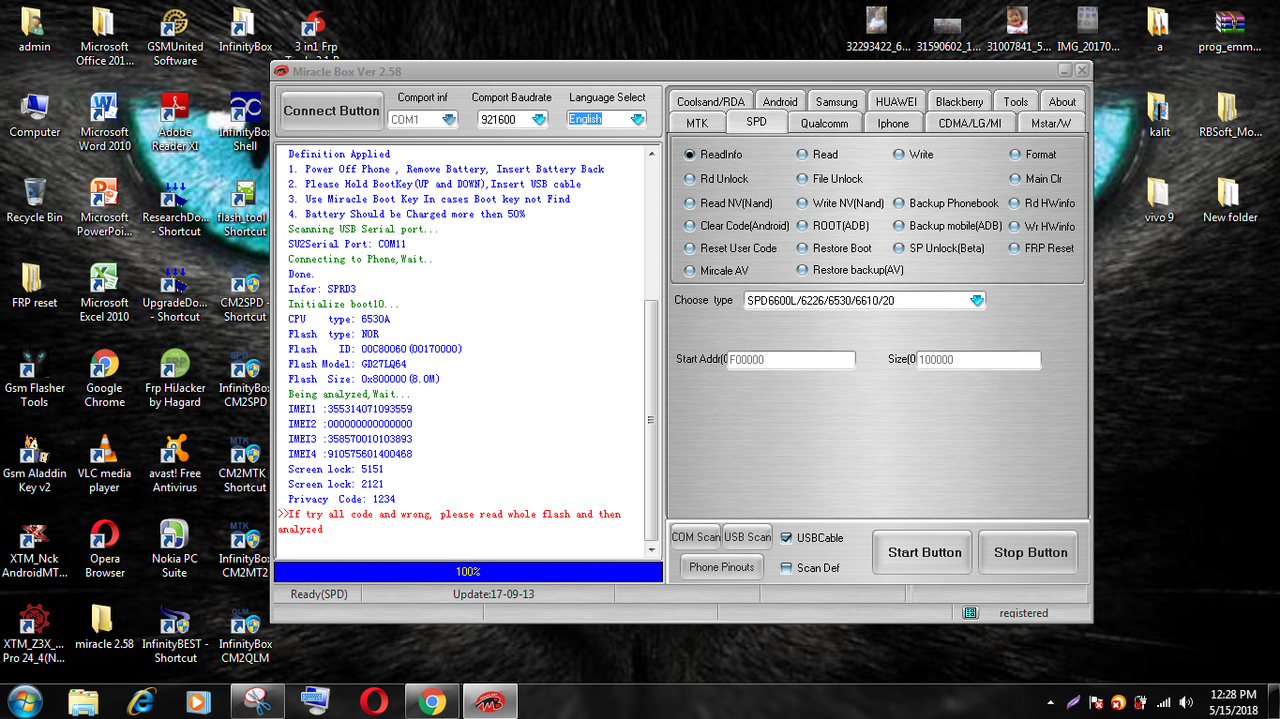Screen dimensions: 1280x719
Task: Open Gsm Aladdin Key v2 icon
Action: pos(34,463)
